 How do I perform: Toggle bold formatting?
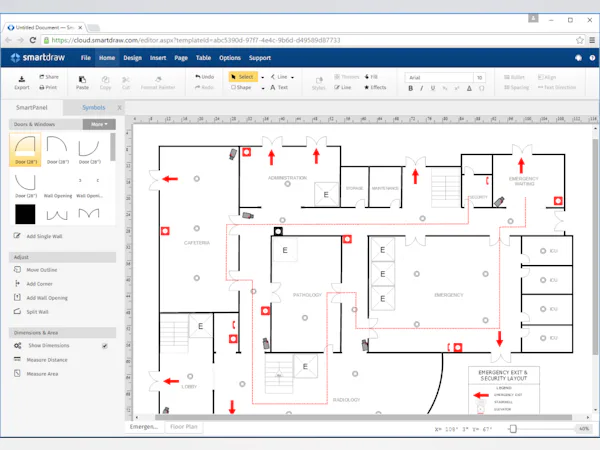click(x=411, y=88)
